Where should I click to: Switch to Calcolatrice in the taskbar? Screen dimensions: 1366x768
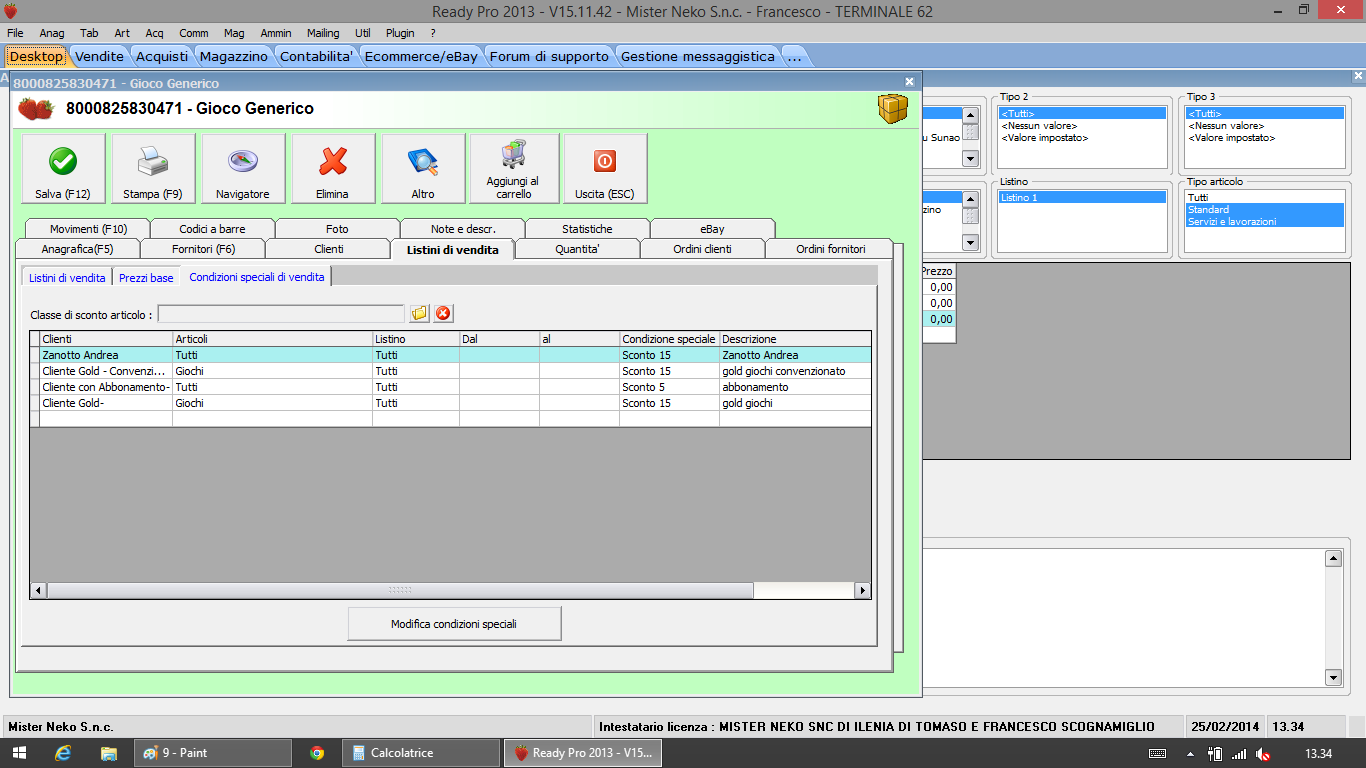click(422, 753)
